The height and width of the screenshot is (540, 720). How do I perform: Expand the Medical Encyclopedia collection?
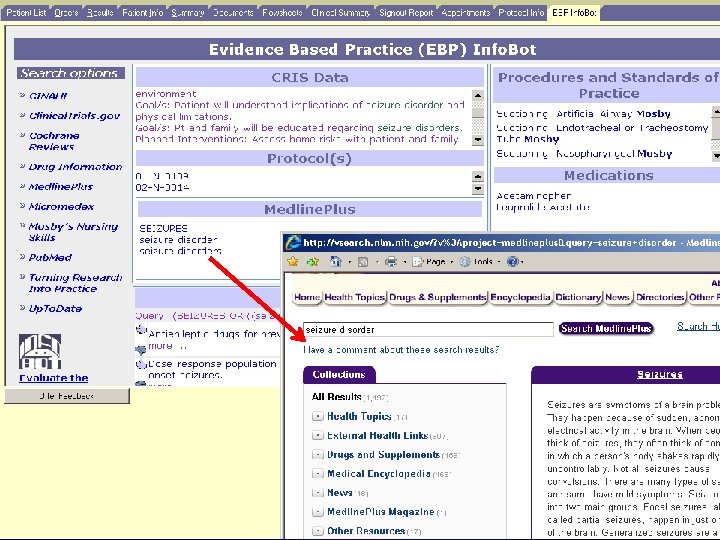(x=317, y=473)
